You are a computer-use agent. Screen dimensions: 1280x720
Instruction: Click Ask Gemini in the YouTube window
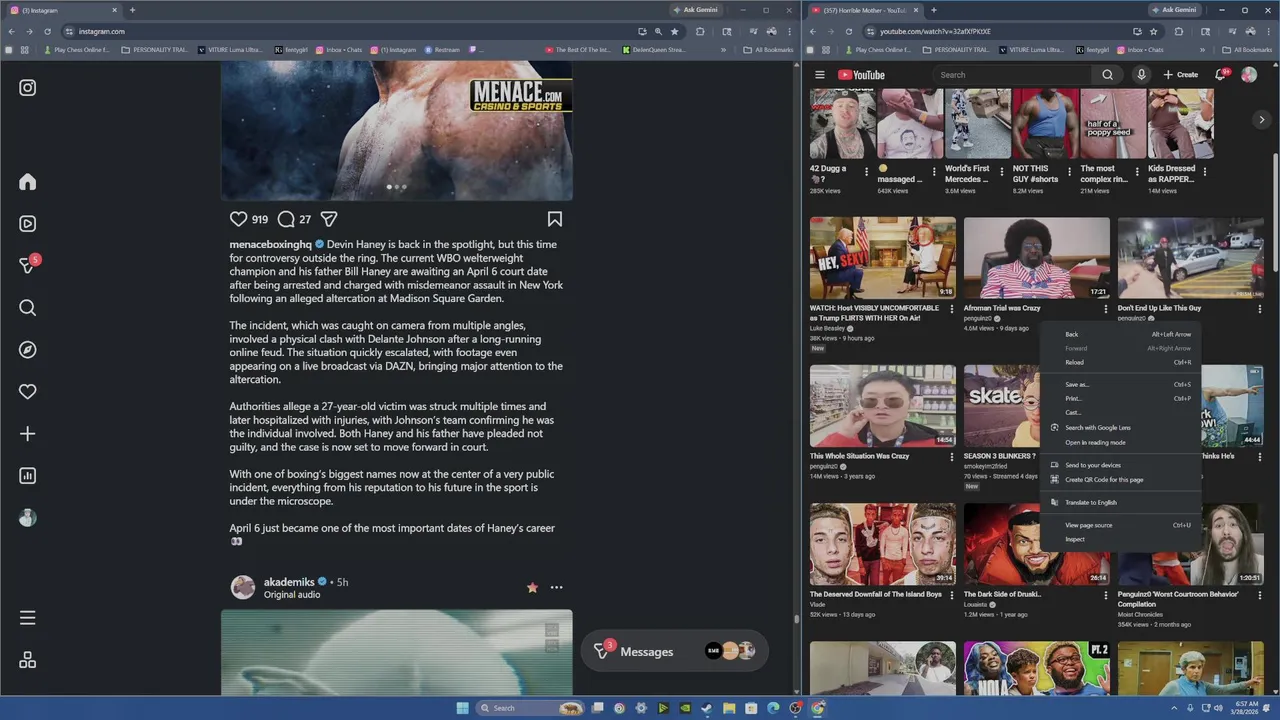1175,10
